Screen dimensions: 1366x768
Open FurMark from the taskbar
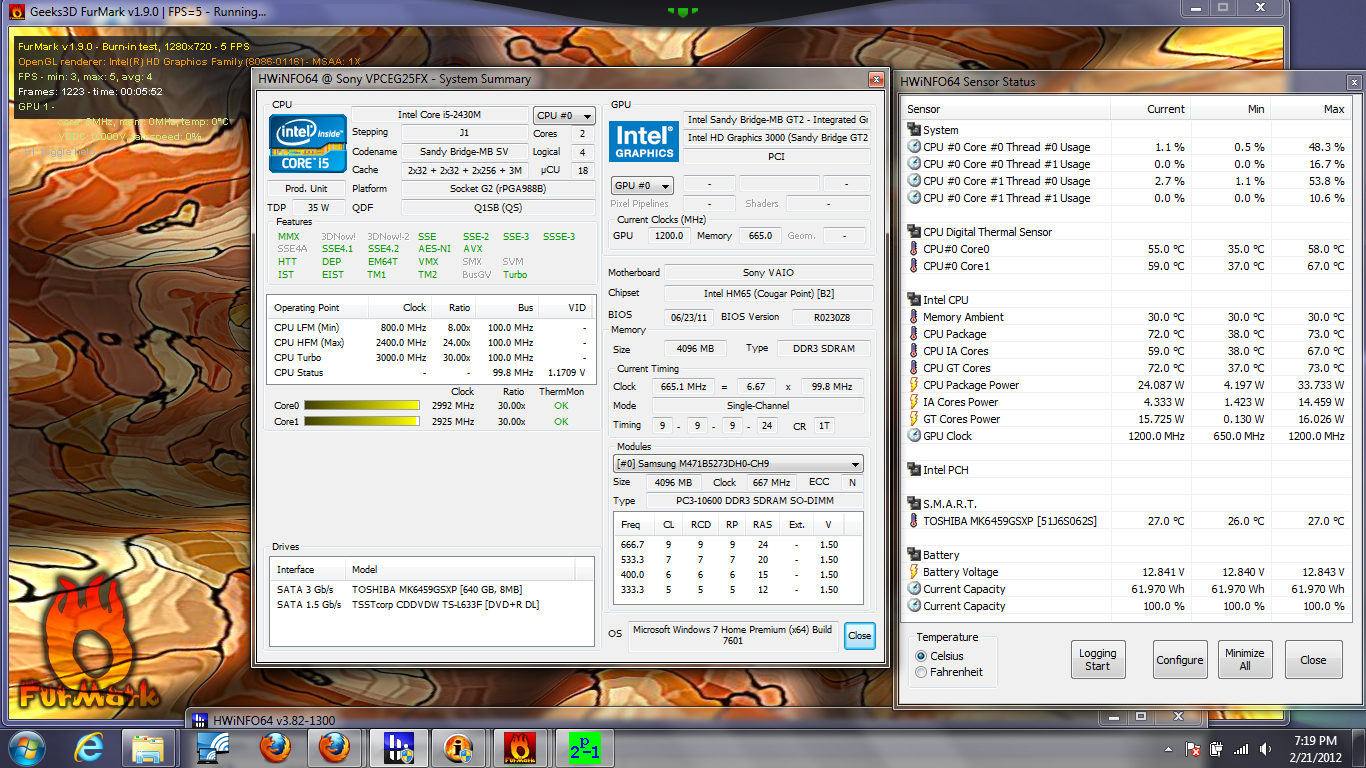click(x=520, y=748)
